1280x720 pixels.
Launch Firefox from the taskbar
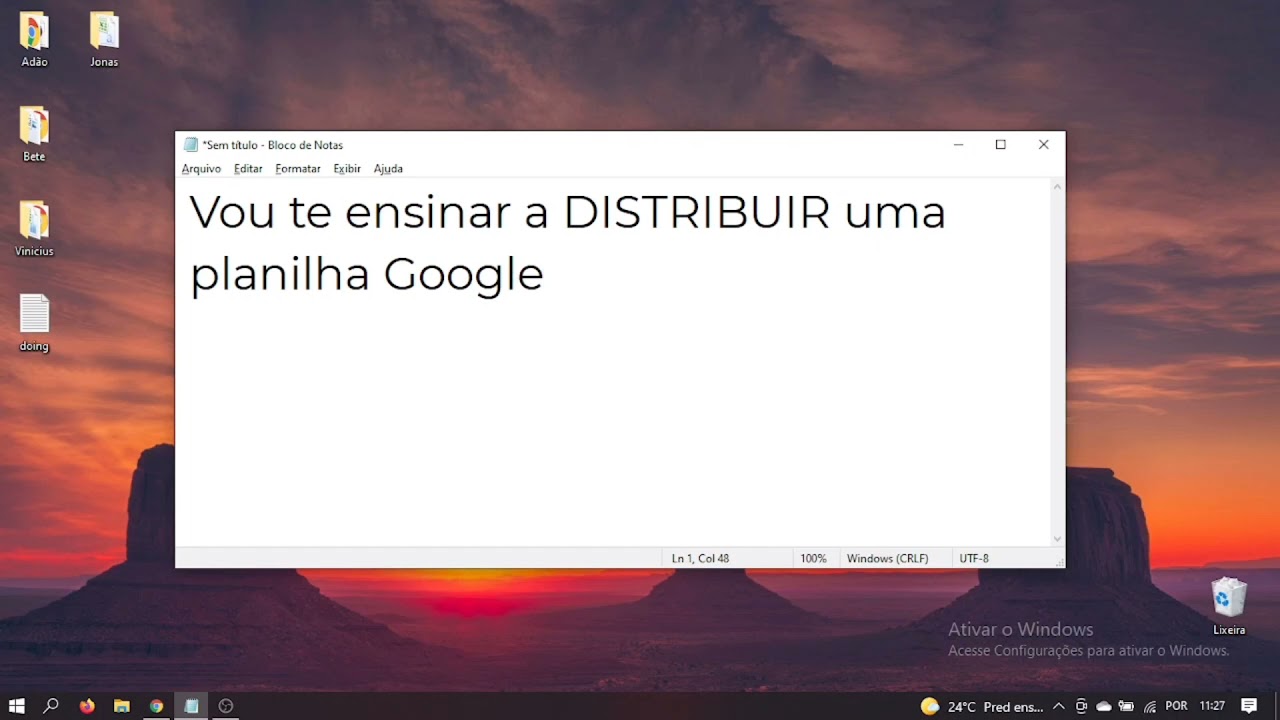pos(87,706)
